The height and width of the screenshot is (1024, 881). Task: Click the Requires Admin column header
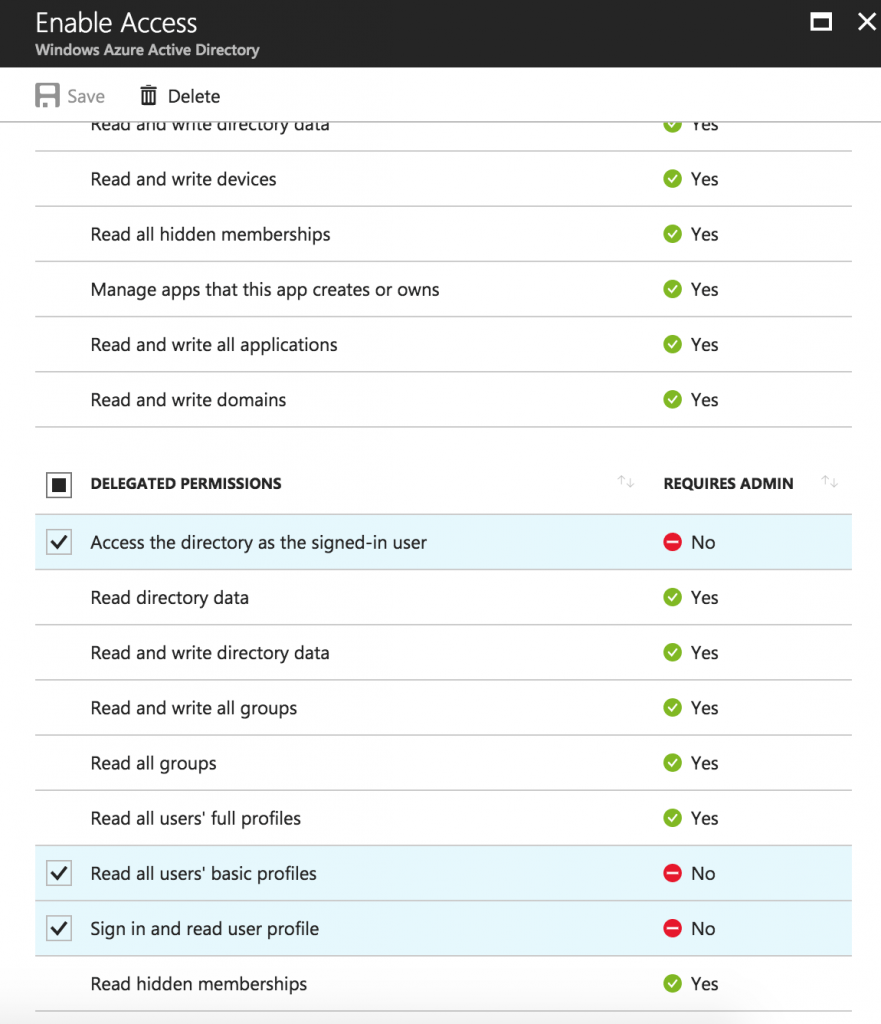728,484
